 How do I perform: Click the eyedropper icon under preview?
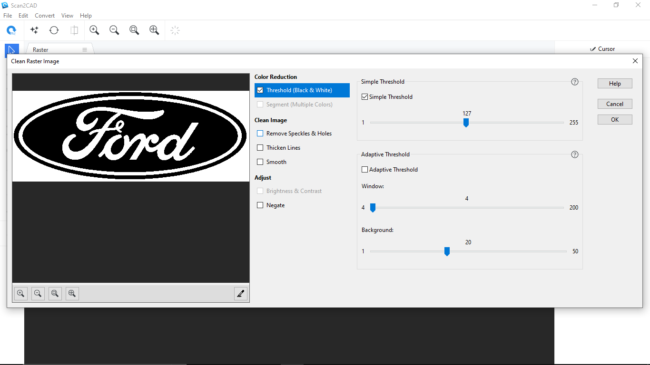coord(240,294)
